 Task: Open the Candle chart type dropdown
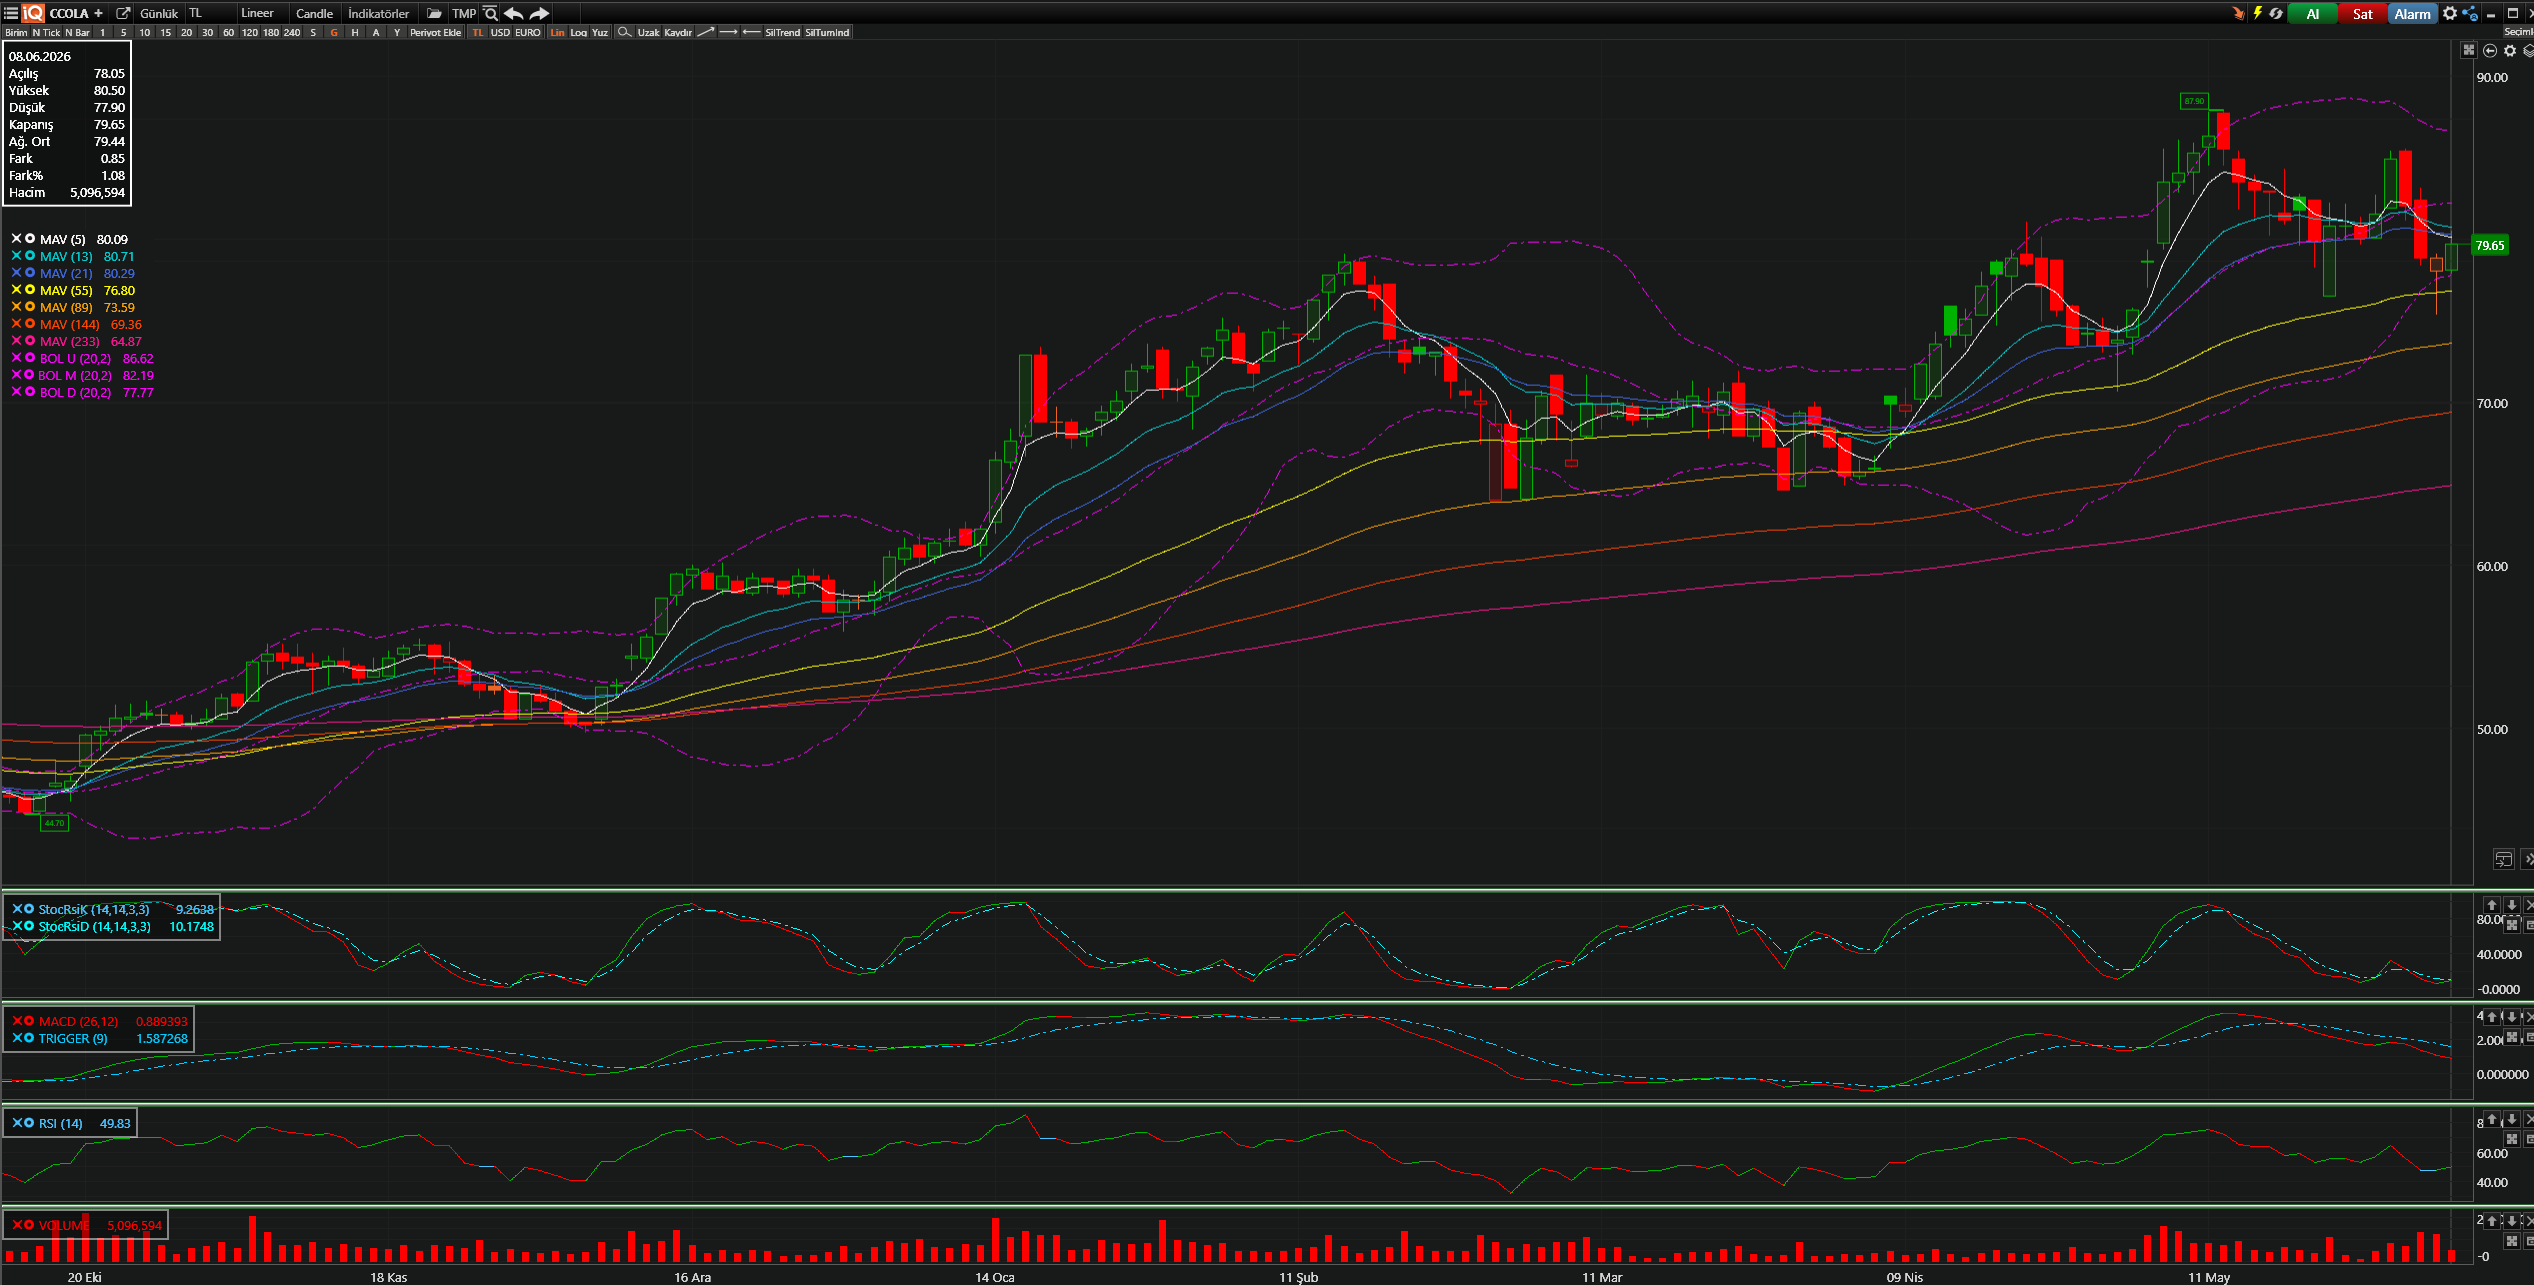[x=315, y=13]
